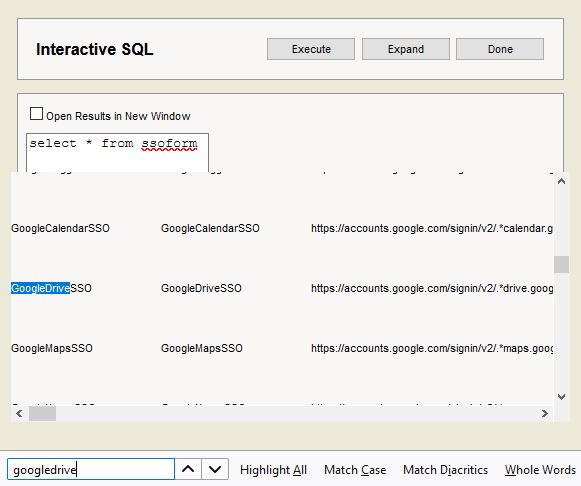
Task: Select the GoogleMapsSSO first column cell
Action: coord(52,348)
